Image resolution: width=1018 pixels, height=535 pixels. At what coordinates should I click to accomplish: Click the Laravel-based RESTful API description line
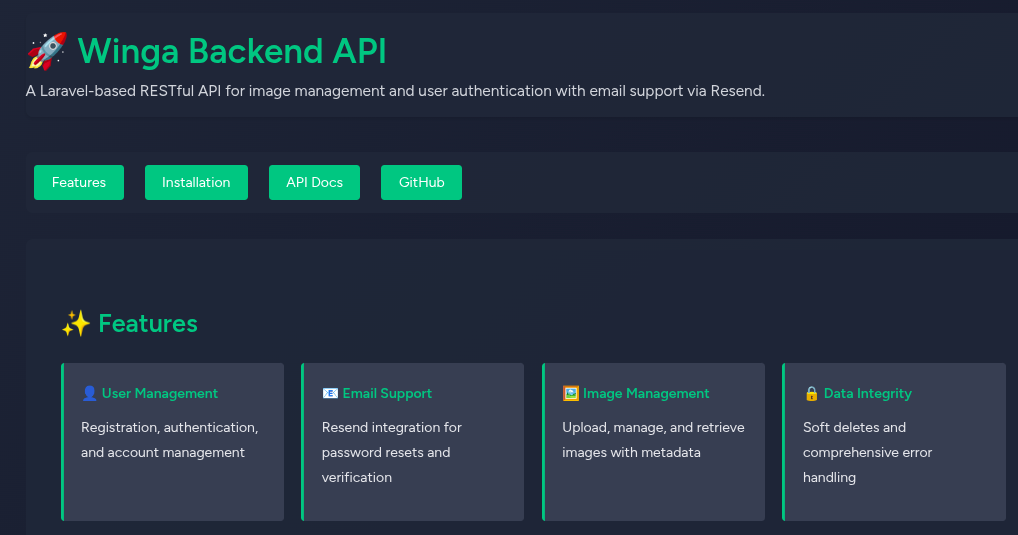[x=395, y=91]
